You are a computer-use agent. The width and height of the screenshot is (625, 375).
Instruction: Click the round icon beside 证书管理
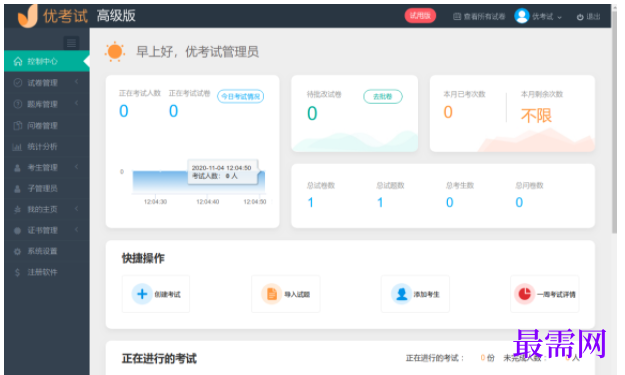point(18,230)
